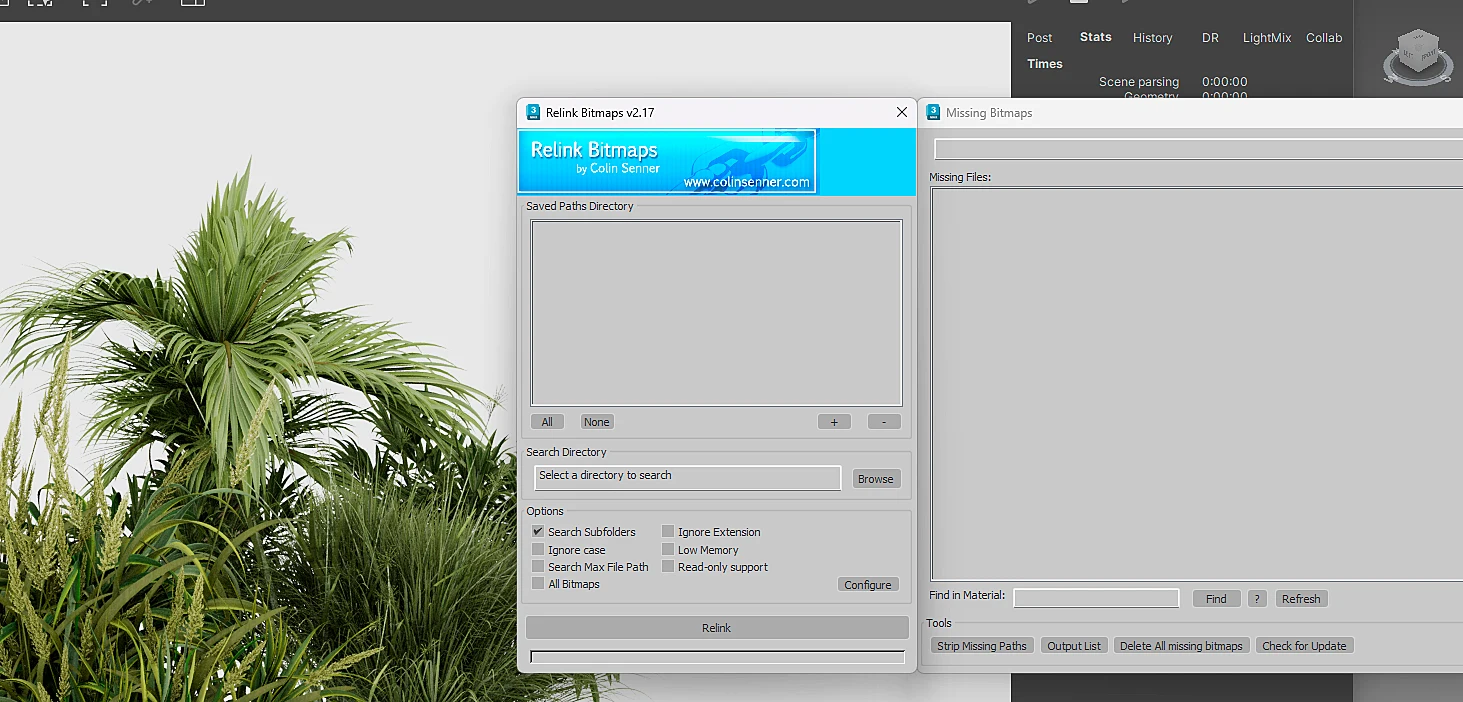Enable Read-only support checkbox
Screen dimensions: 1463x702
(x=668, y=567)
